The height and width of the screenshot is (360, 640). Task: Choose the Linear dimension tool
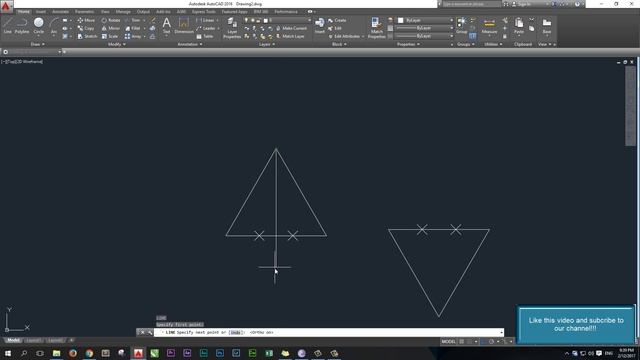click(x=205, y=20)
